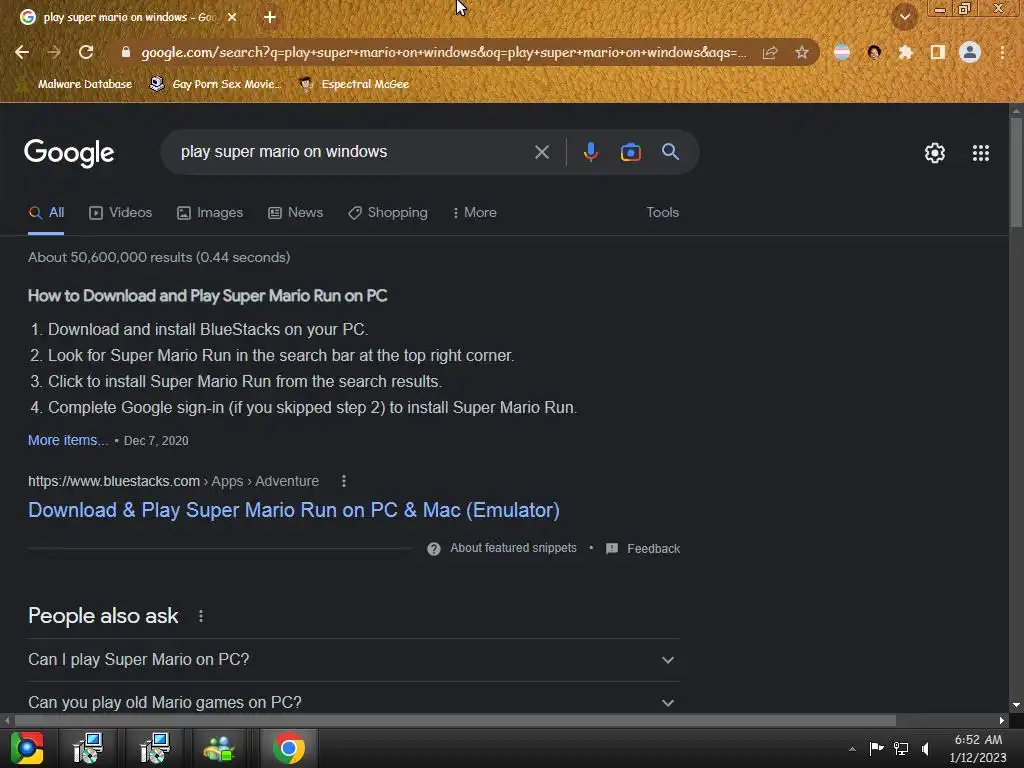Click the Start button on taskbar
This screenshot has height=768, width=1024.
[x=27, y=748]
